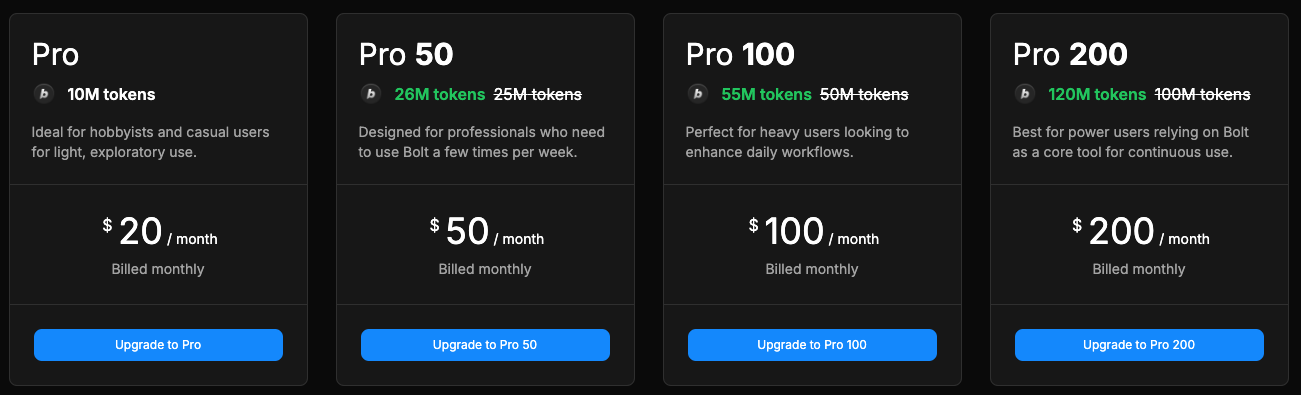Click the Bolt token icon in Pro 50 plan
1301x395 pixels.
tap(370, 94)
